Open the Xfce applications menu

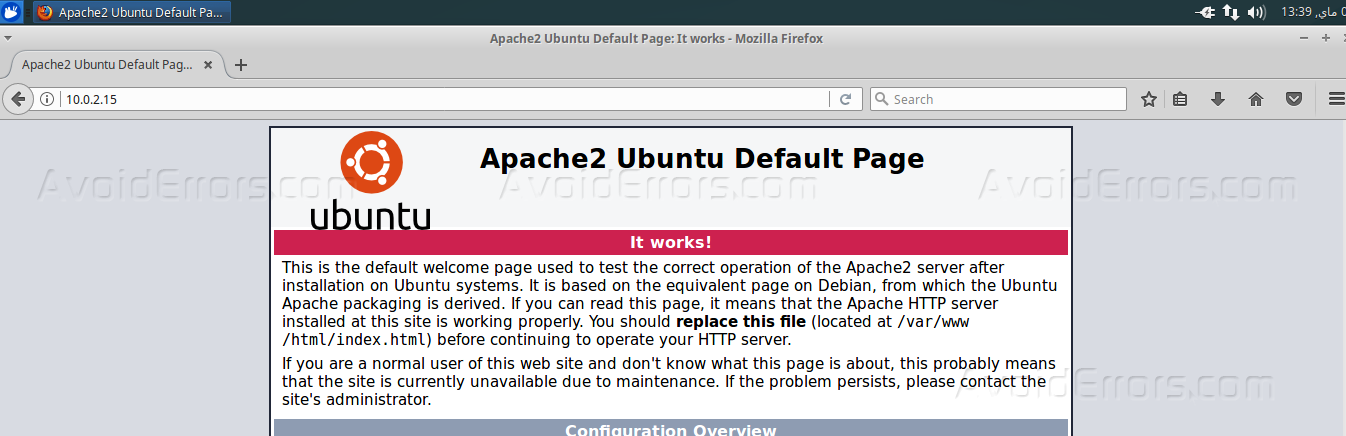point(13,12)
